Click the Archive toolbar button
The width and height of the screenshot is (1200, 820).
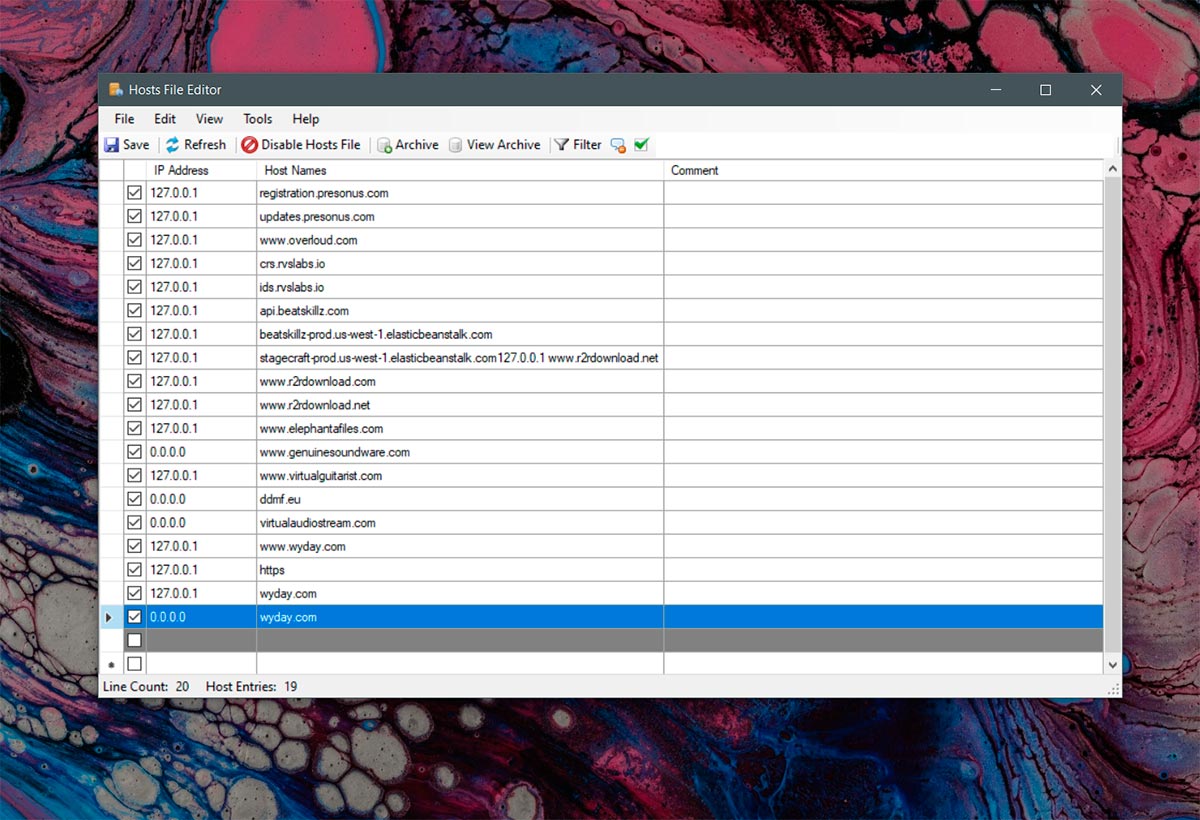[x=408, y=145]
